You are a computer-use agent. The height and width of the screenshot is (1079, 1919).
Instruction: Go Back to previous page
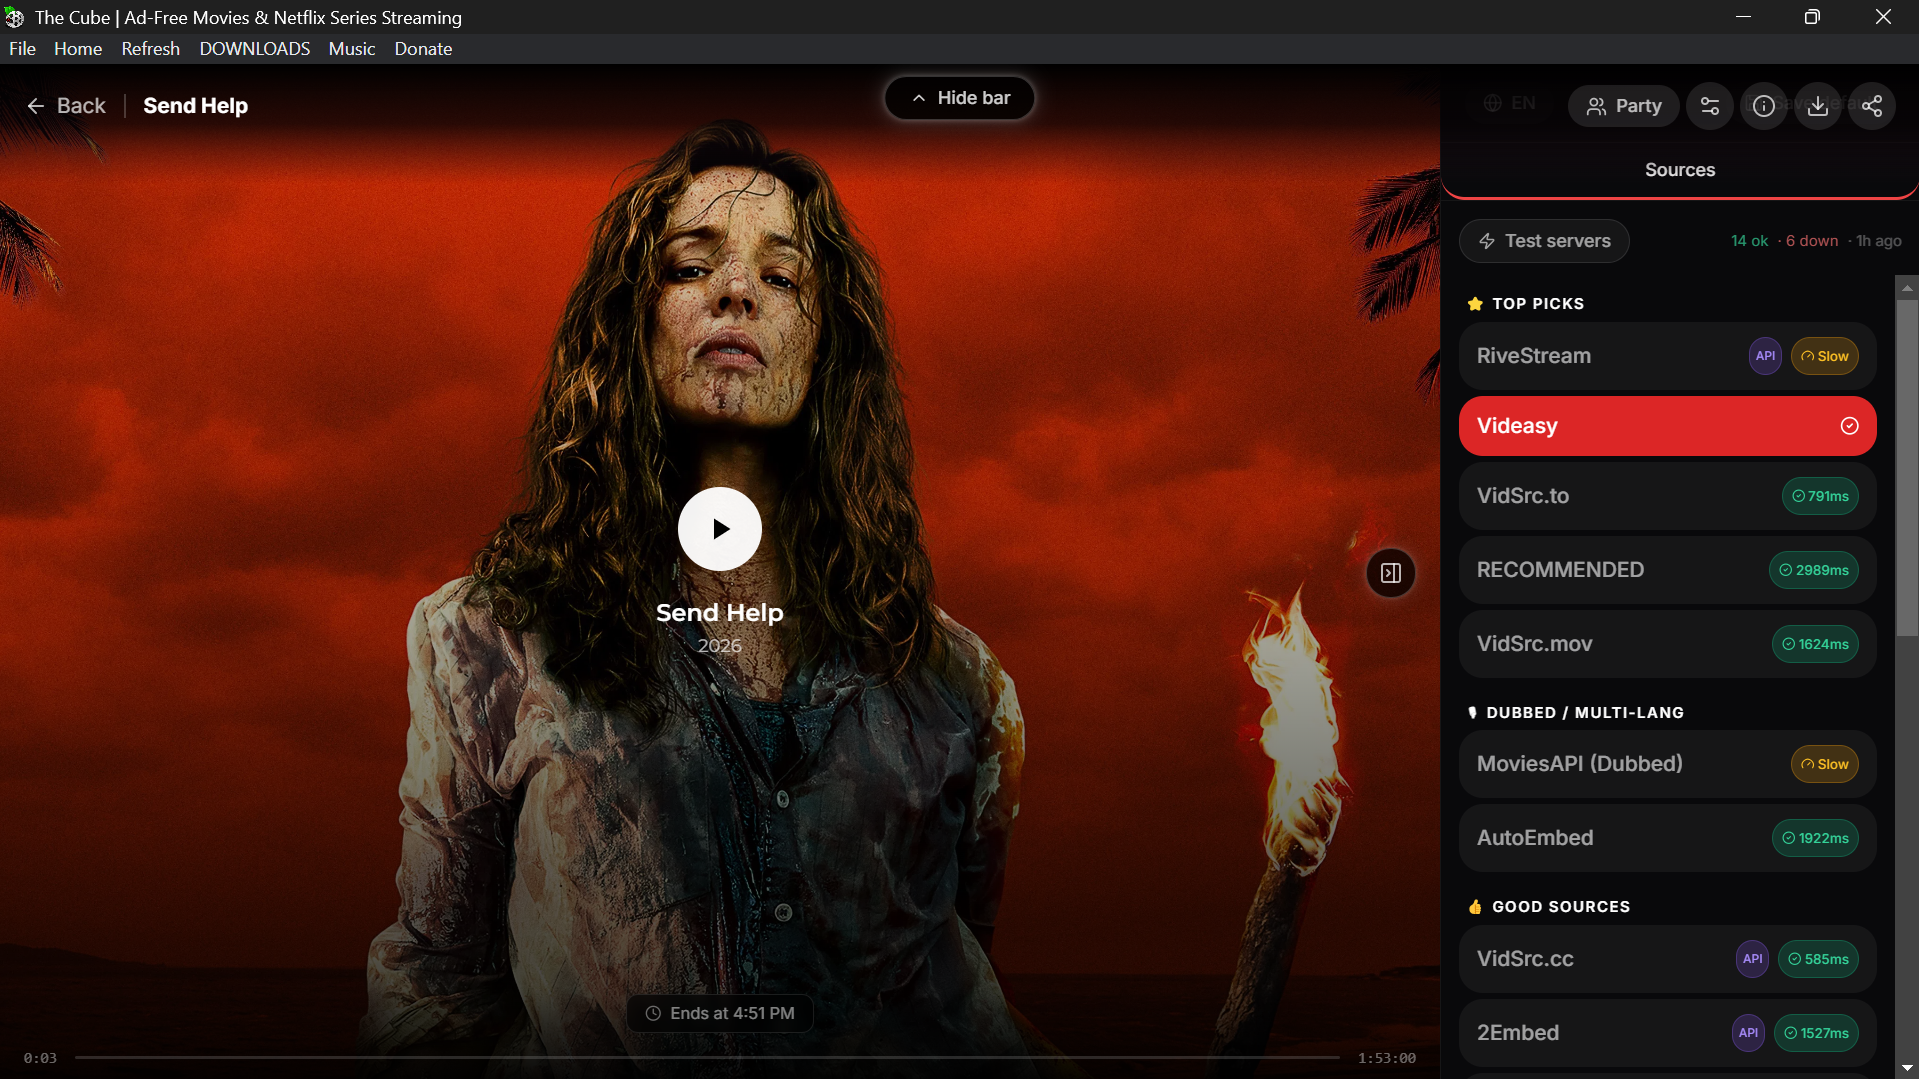pyautogui.click(x=66, y=106)
